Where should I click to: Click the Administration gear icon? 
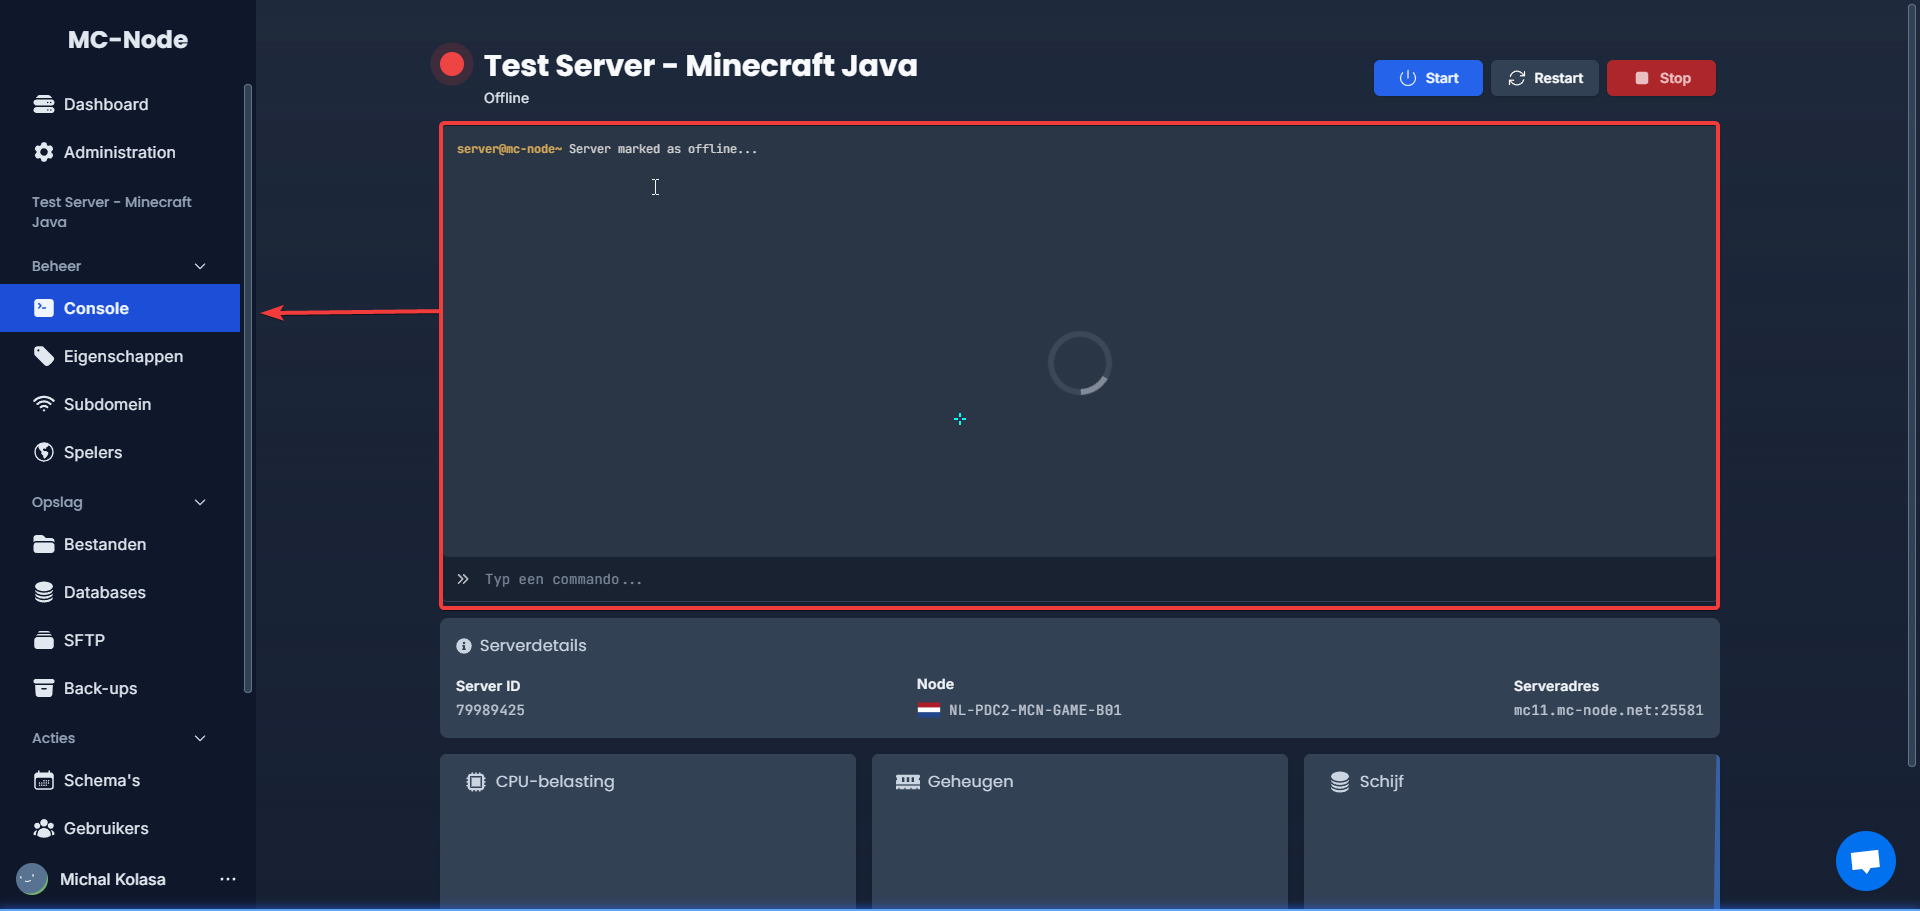(44, 152)
